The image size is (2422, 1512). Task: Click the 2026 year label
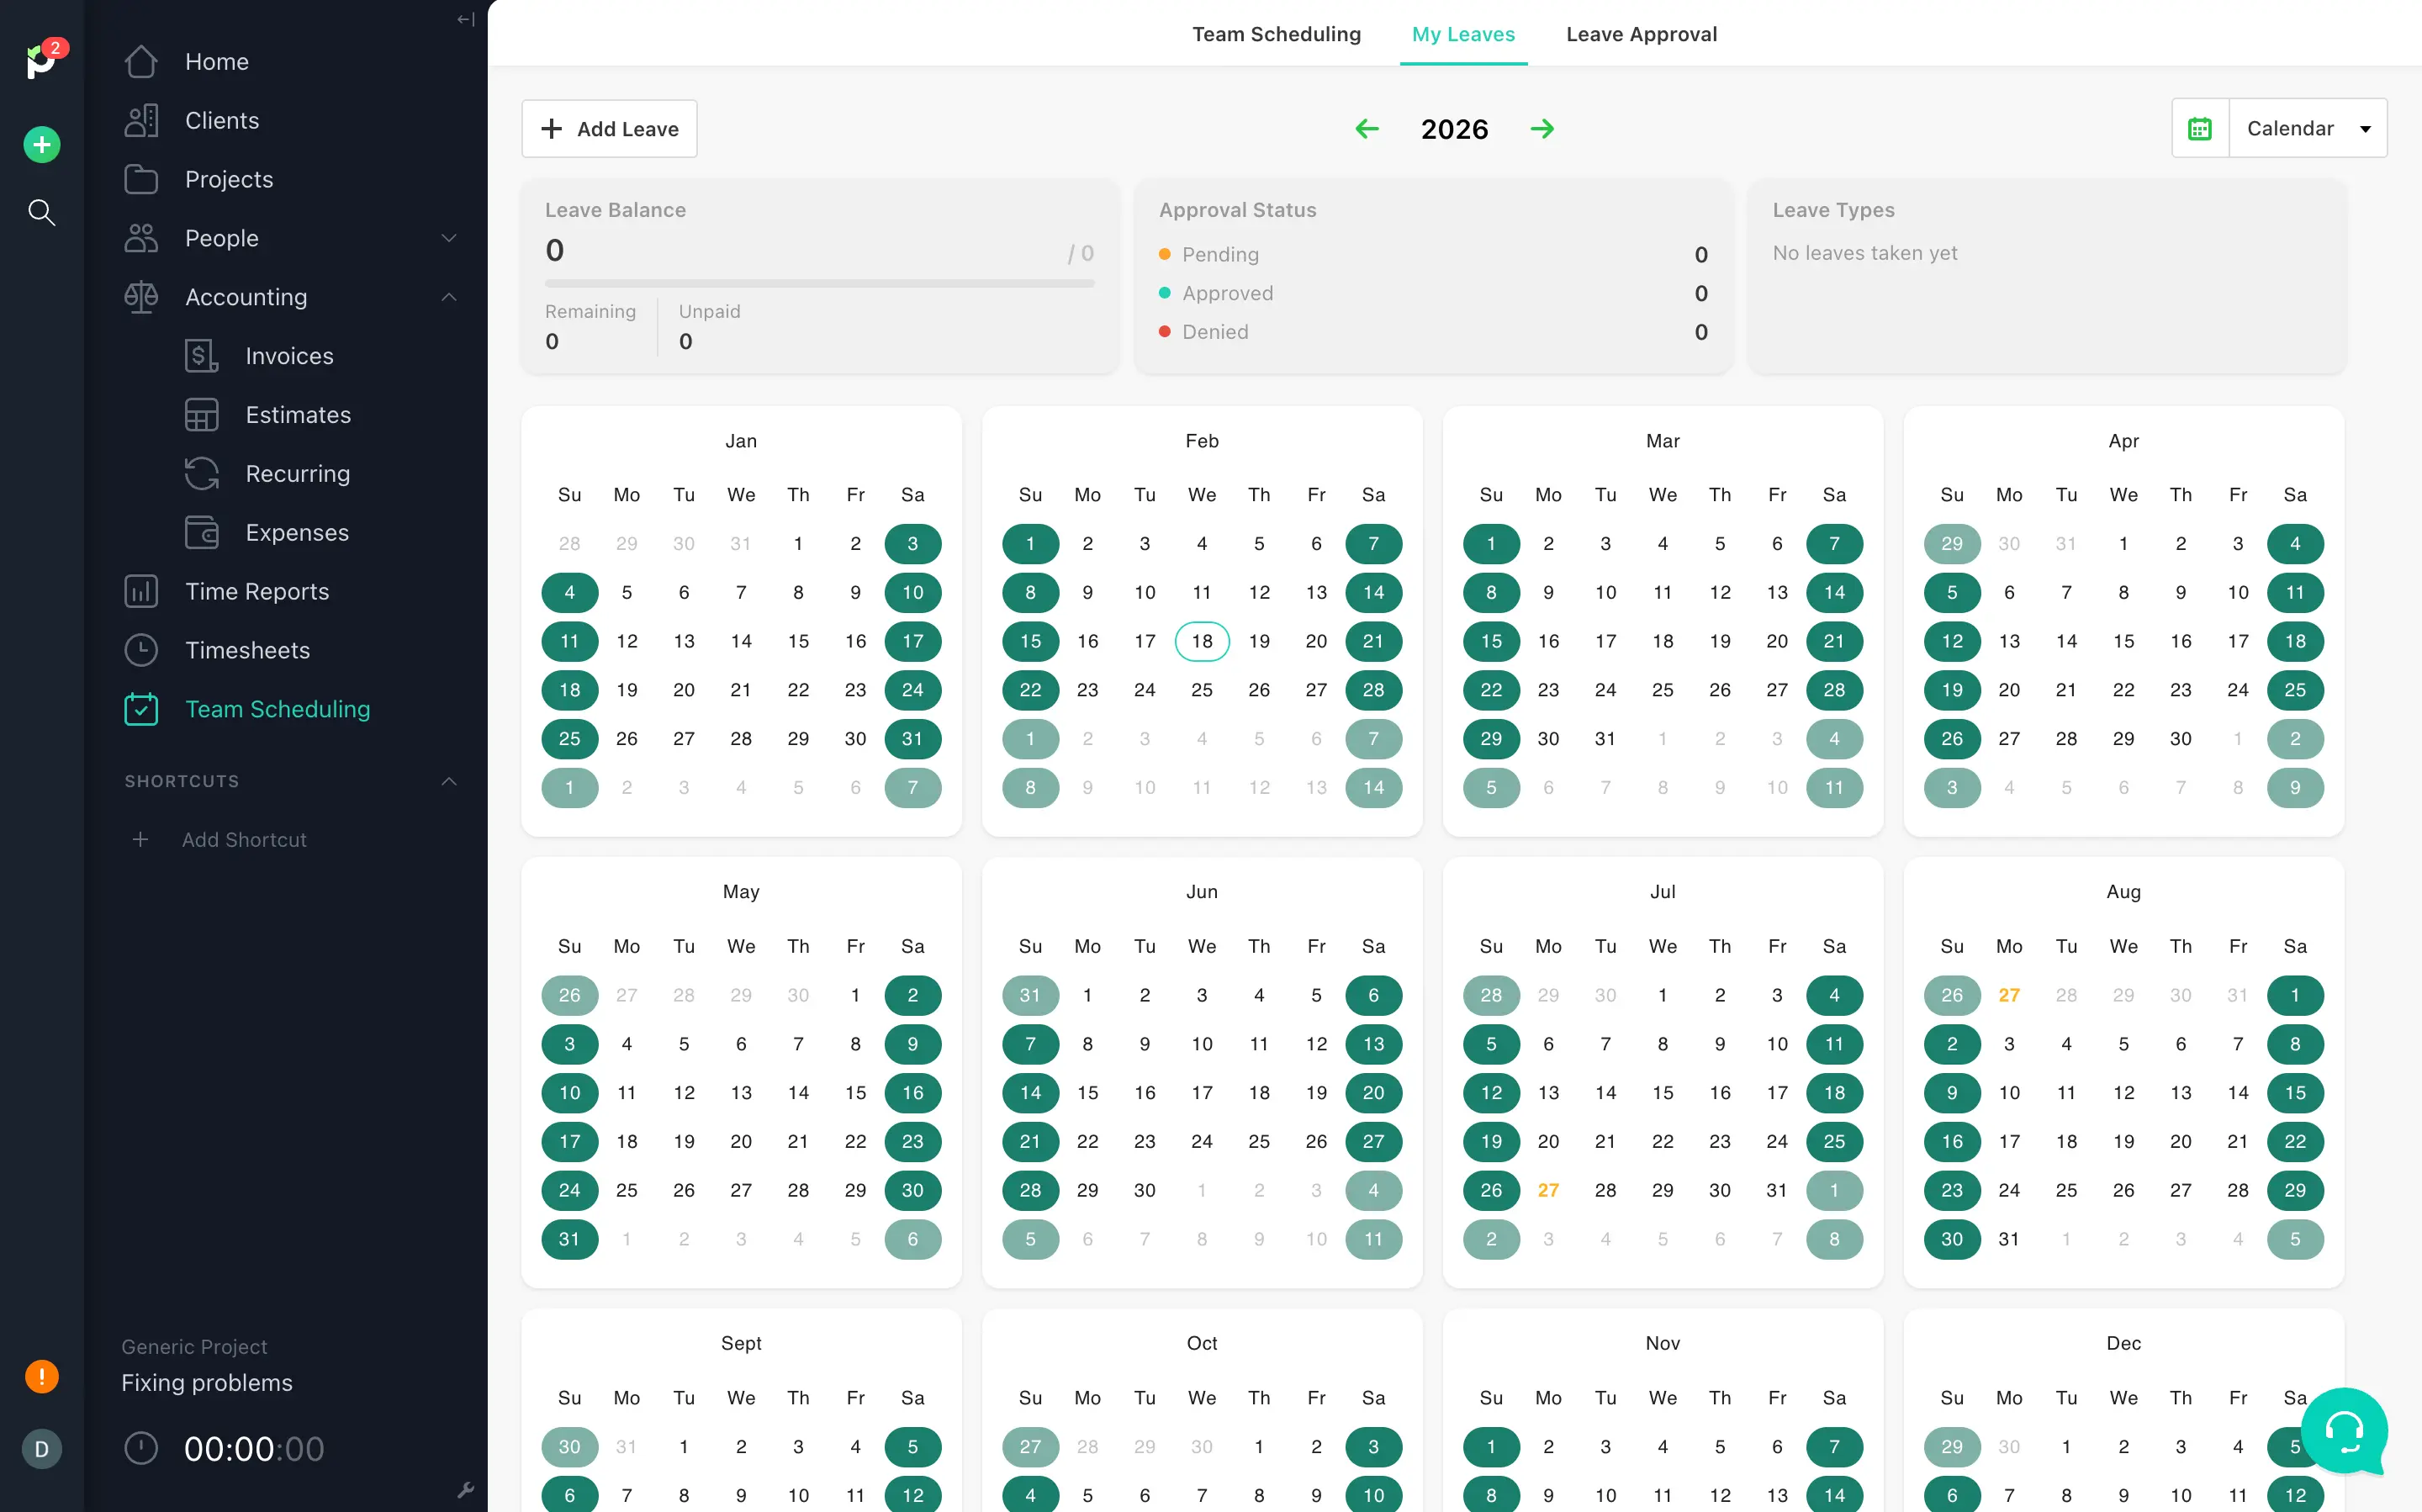click(1454, 129)
